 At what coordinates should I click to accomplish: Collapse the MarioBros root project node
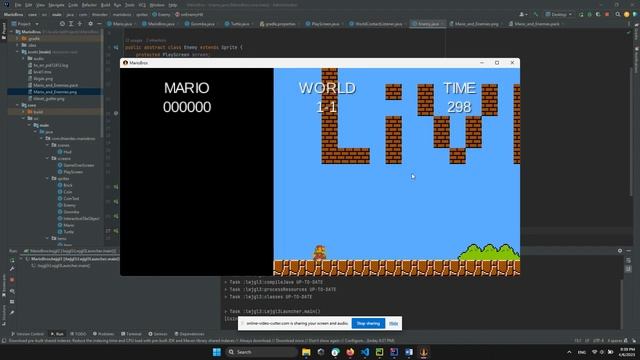[x=12, y=32]
